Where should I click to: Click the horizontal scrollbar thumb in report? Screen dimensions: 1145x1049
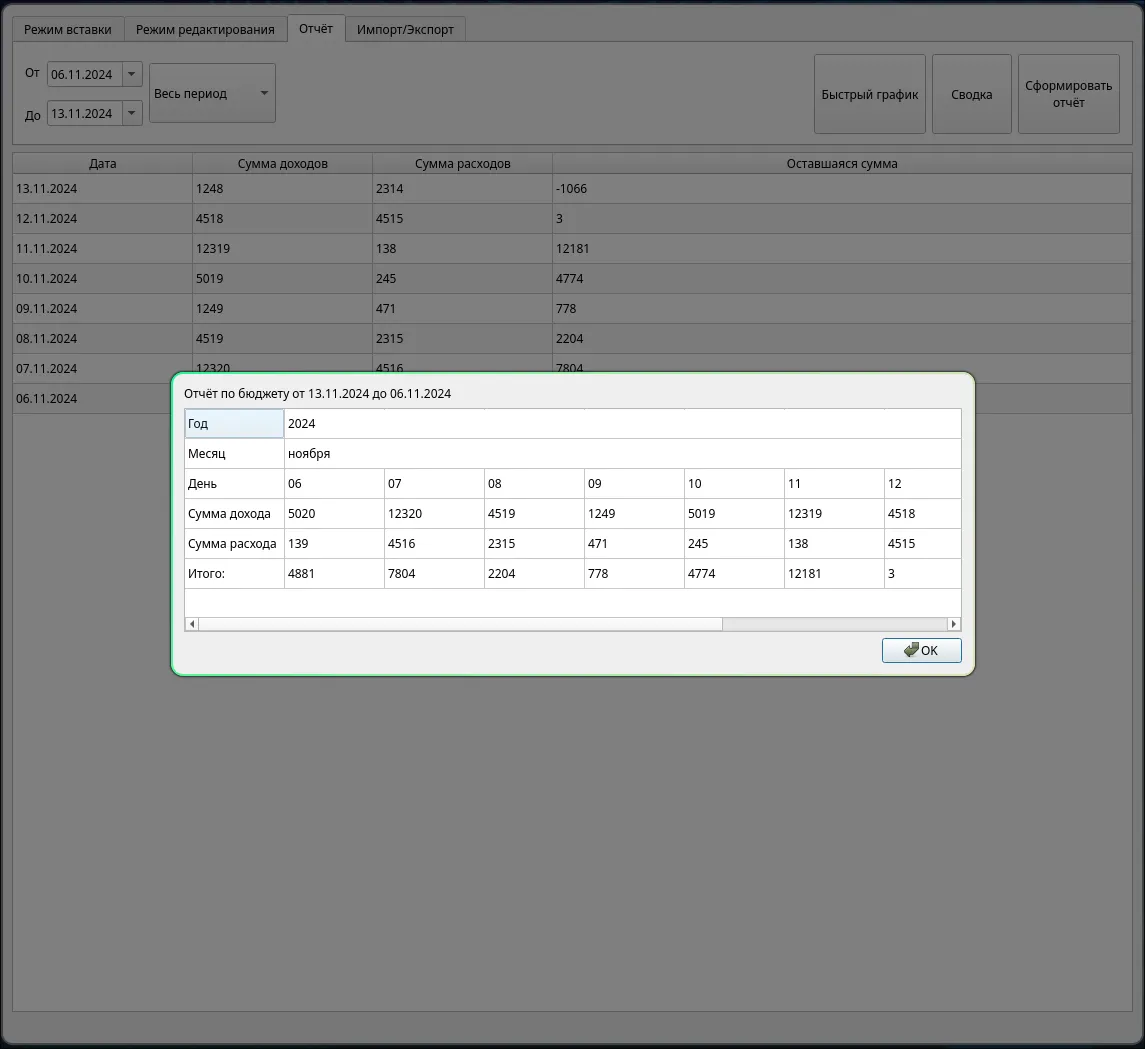[x=460, y=624]
